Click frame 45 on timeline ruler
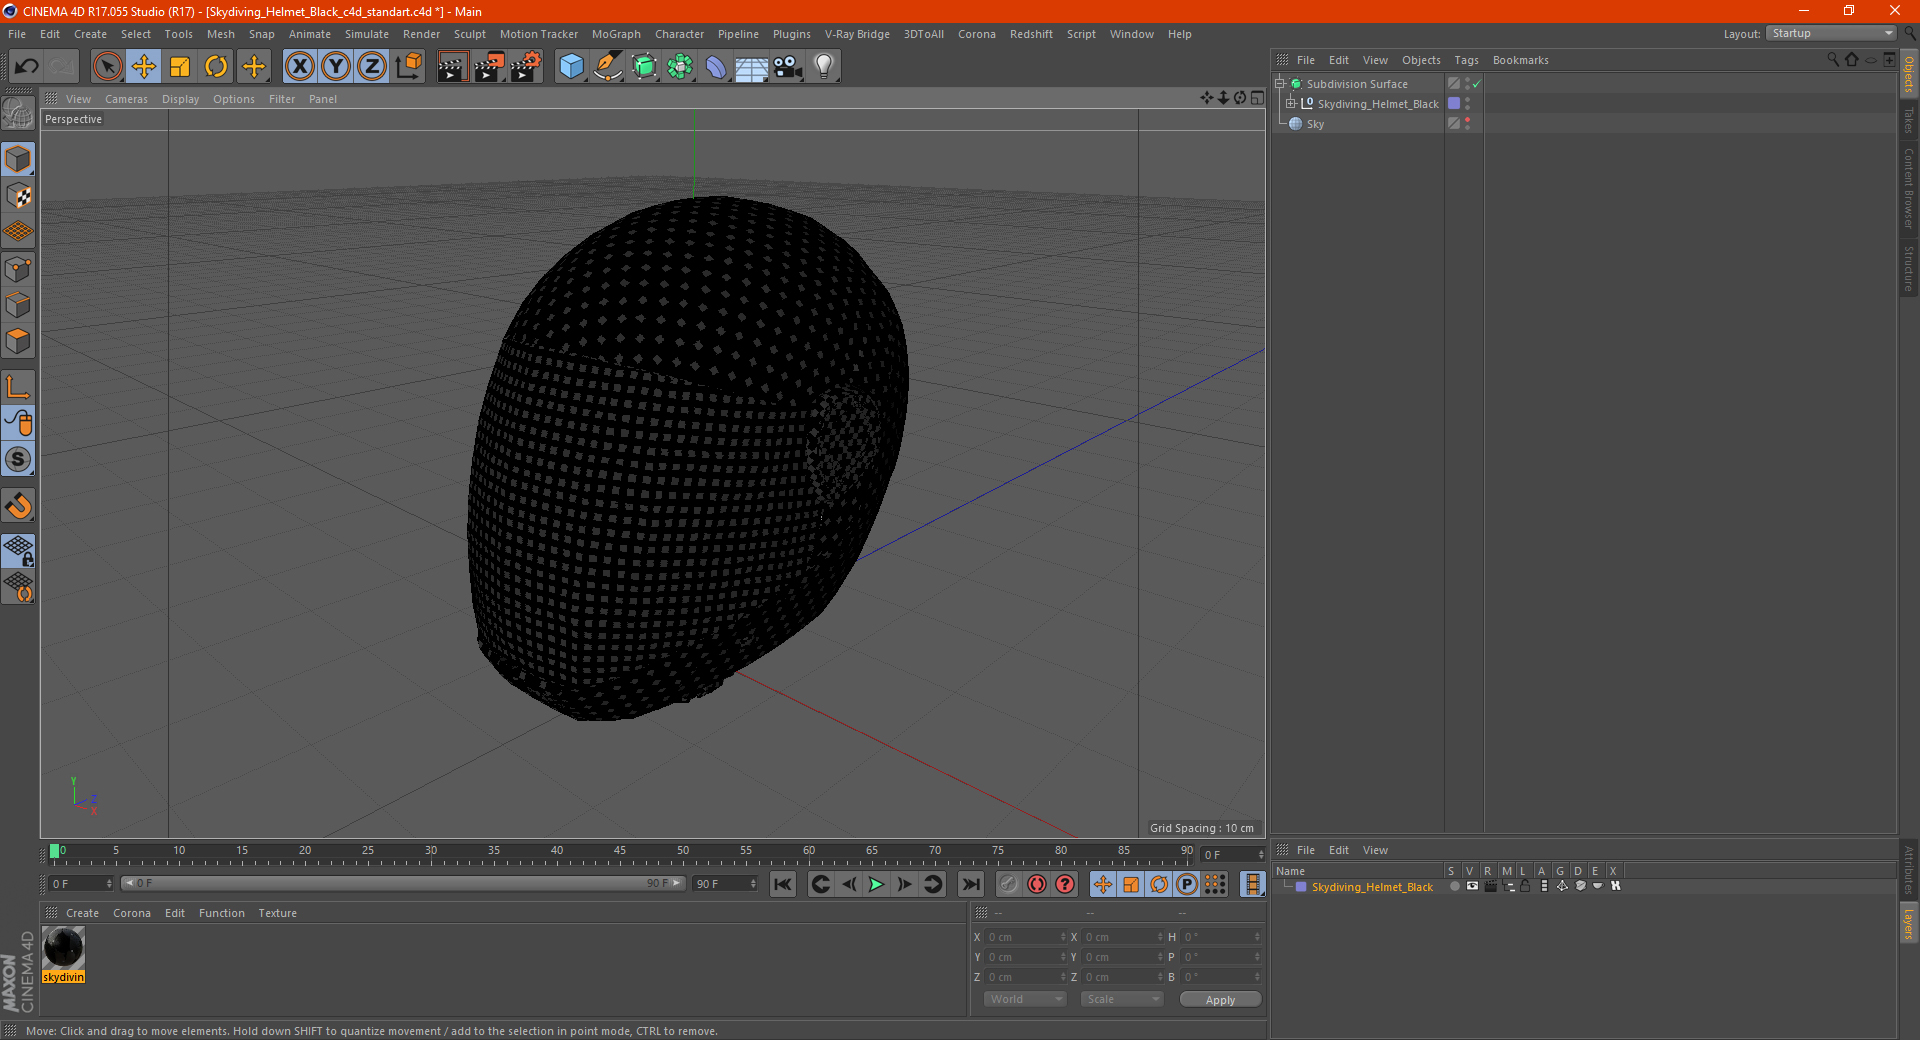 pos(620,853)
